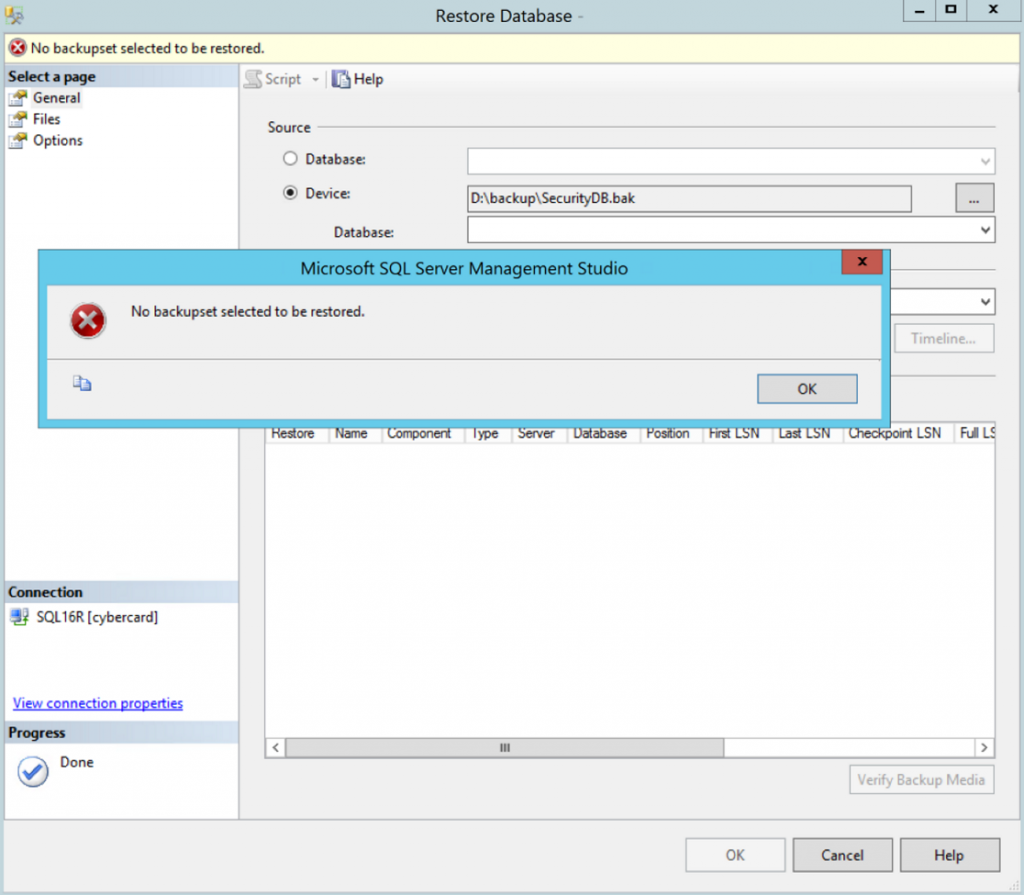The image size is (1024, 895).
Task: Minimize the Restore Database window
Action: [x=920, y=10]
